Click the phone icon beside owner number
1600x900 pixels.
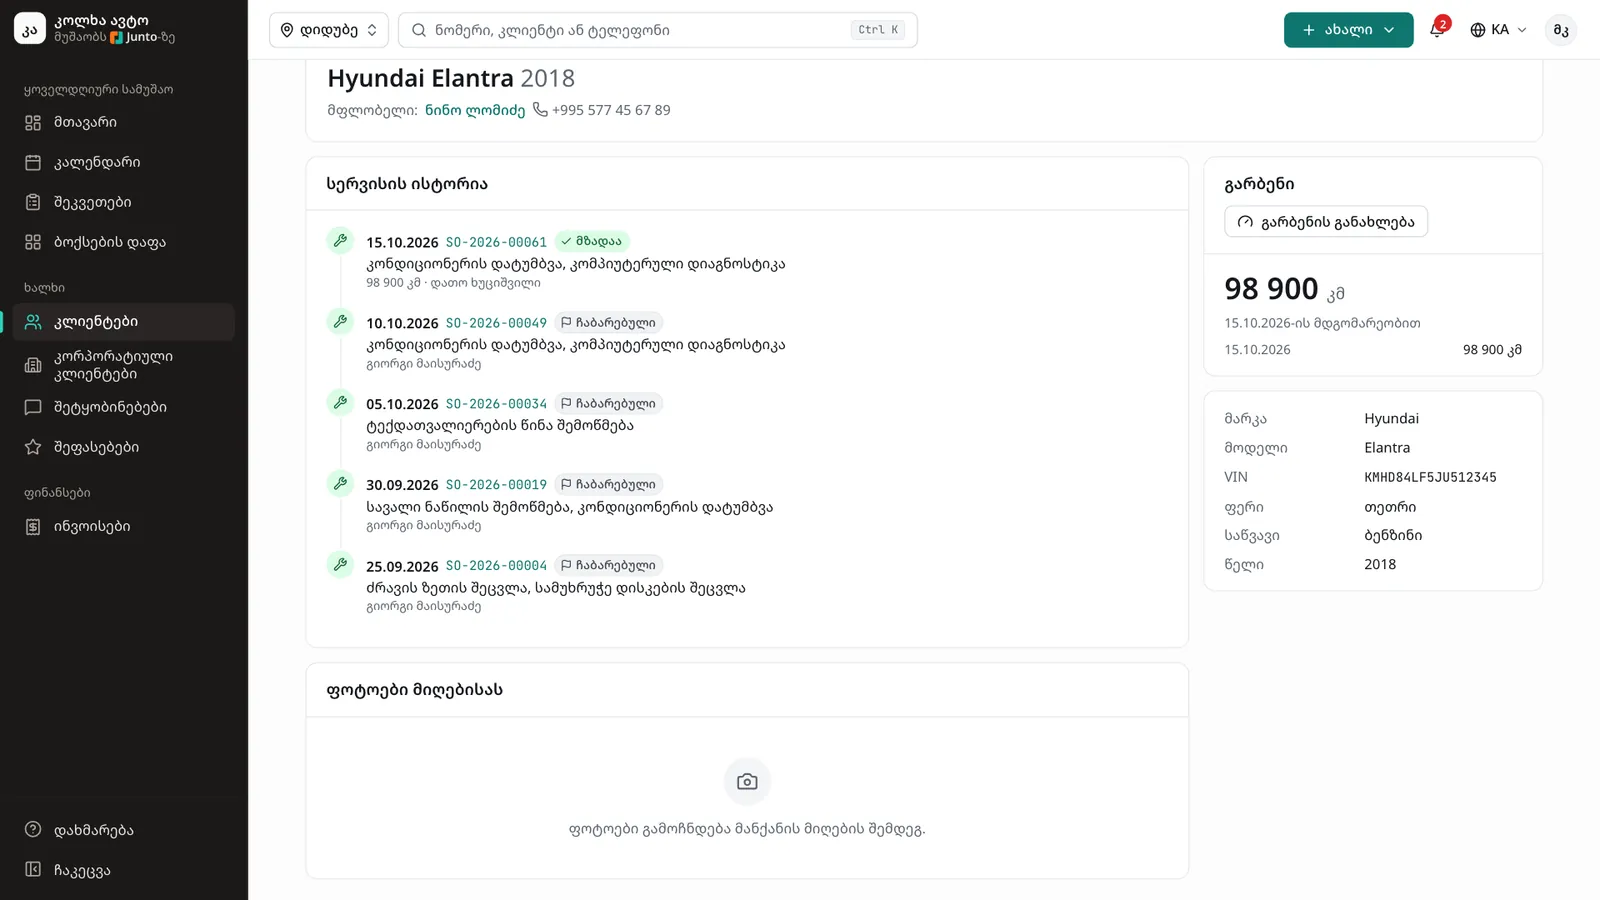pos(540,110)
